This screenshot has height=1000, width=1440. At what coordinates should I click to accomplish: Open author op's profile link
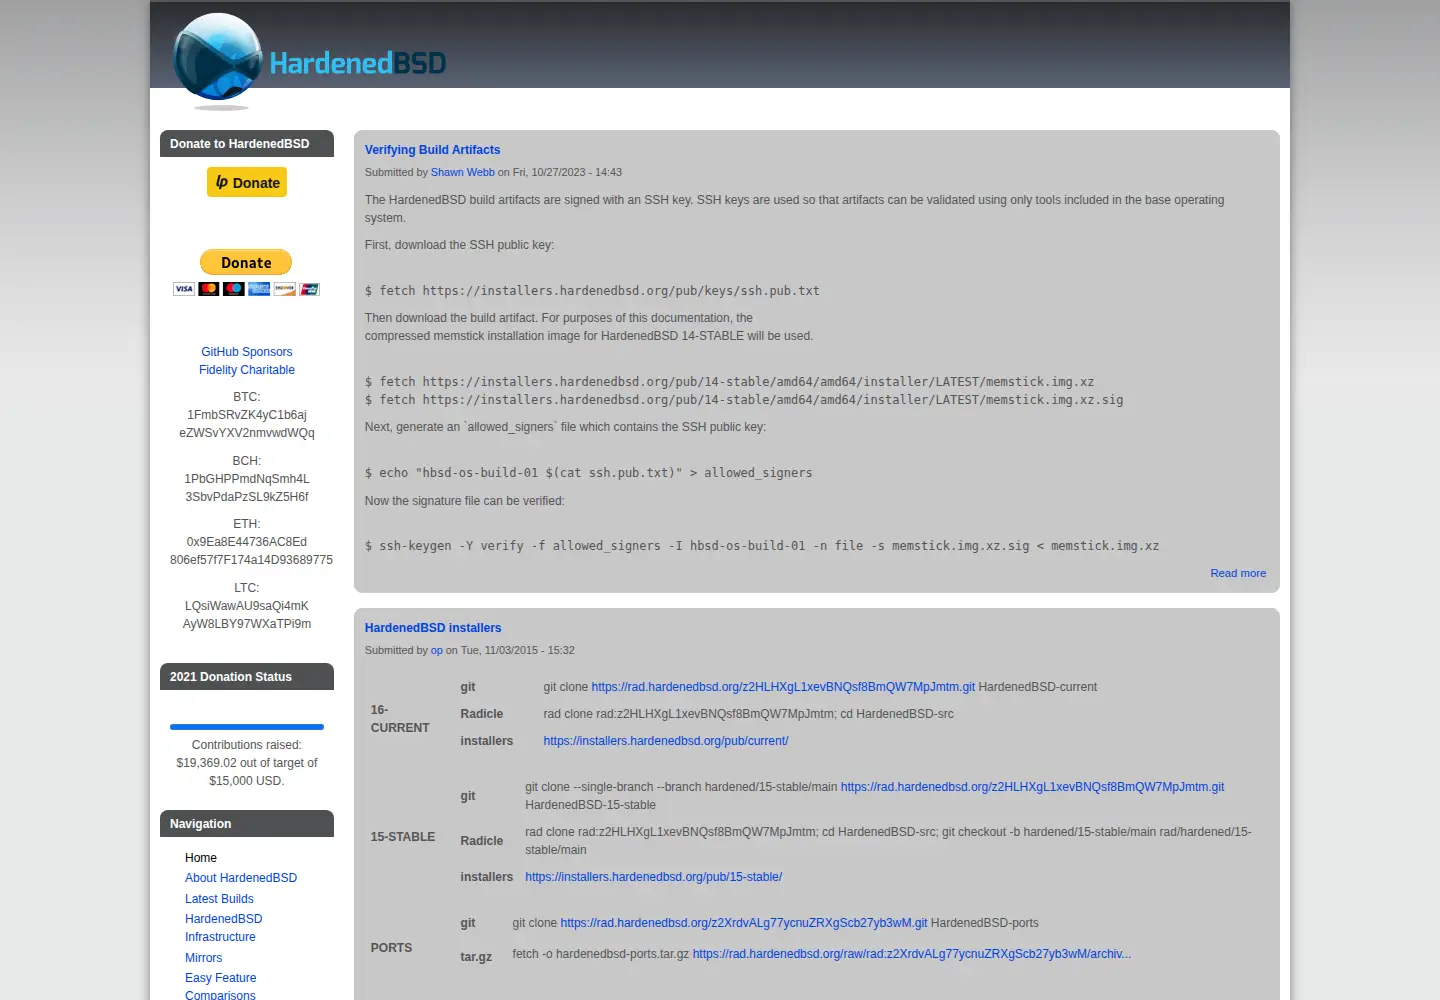click(437, 650)
